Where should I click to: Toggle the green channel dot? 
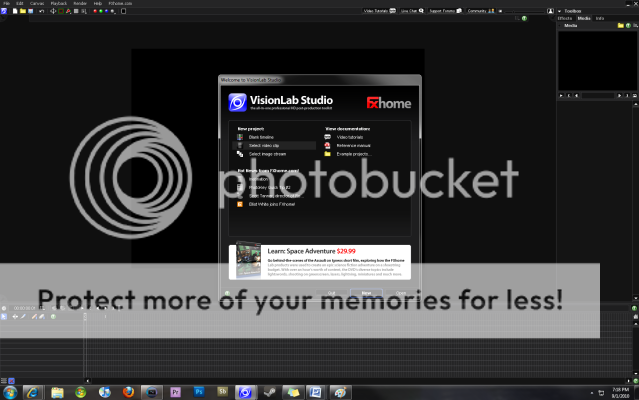[x=101, y=11]
